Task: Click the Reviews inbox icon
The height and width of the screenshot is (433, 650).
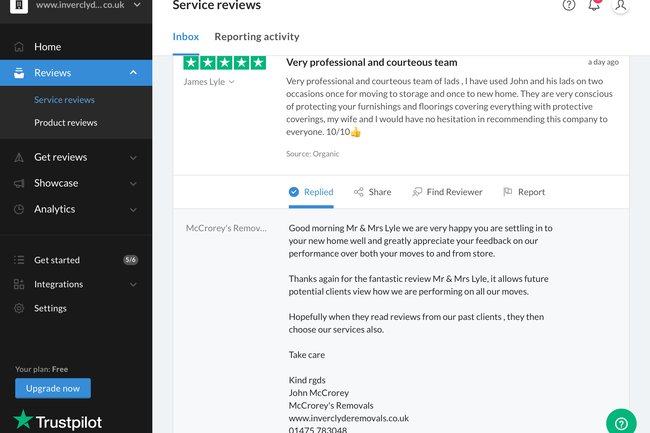Action: point(19,73)
